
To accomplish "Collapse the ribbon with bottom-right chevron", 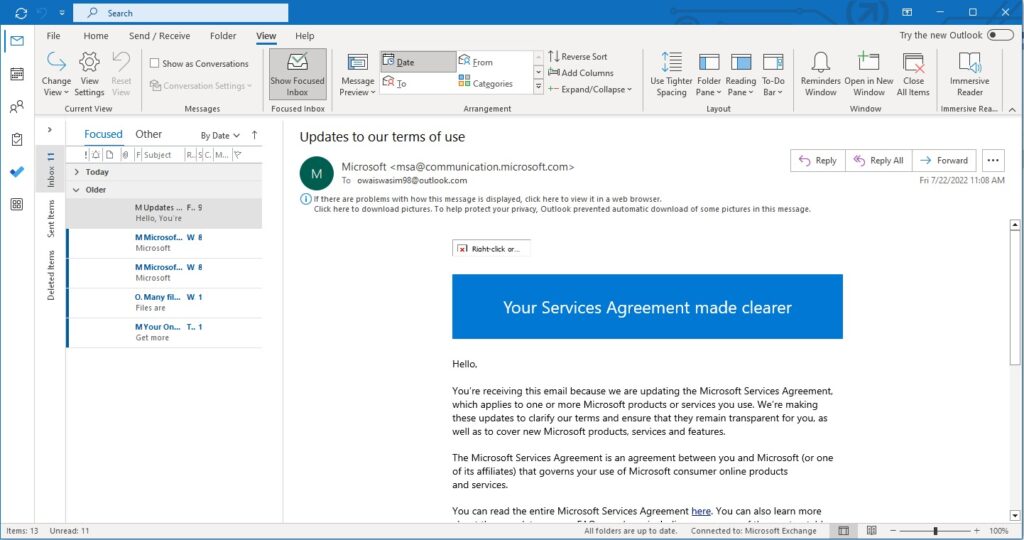I will point(1012,109).
